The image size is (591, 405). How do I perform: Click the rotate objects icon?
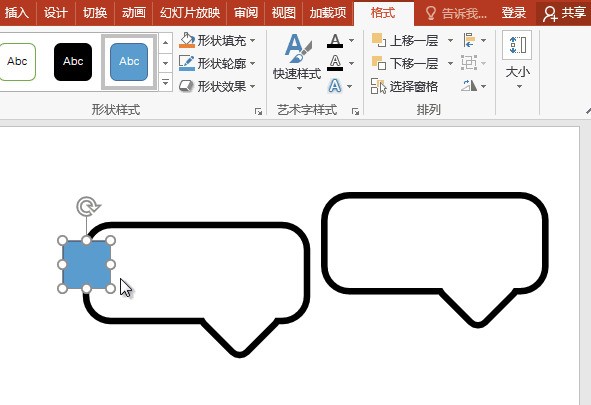point(469,86)
